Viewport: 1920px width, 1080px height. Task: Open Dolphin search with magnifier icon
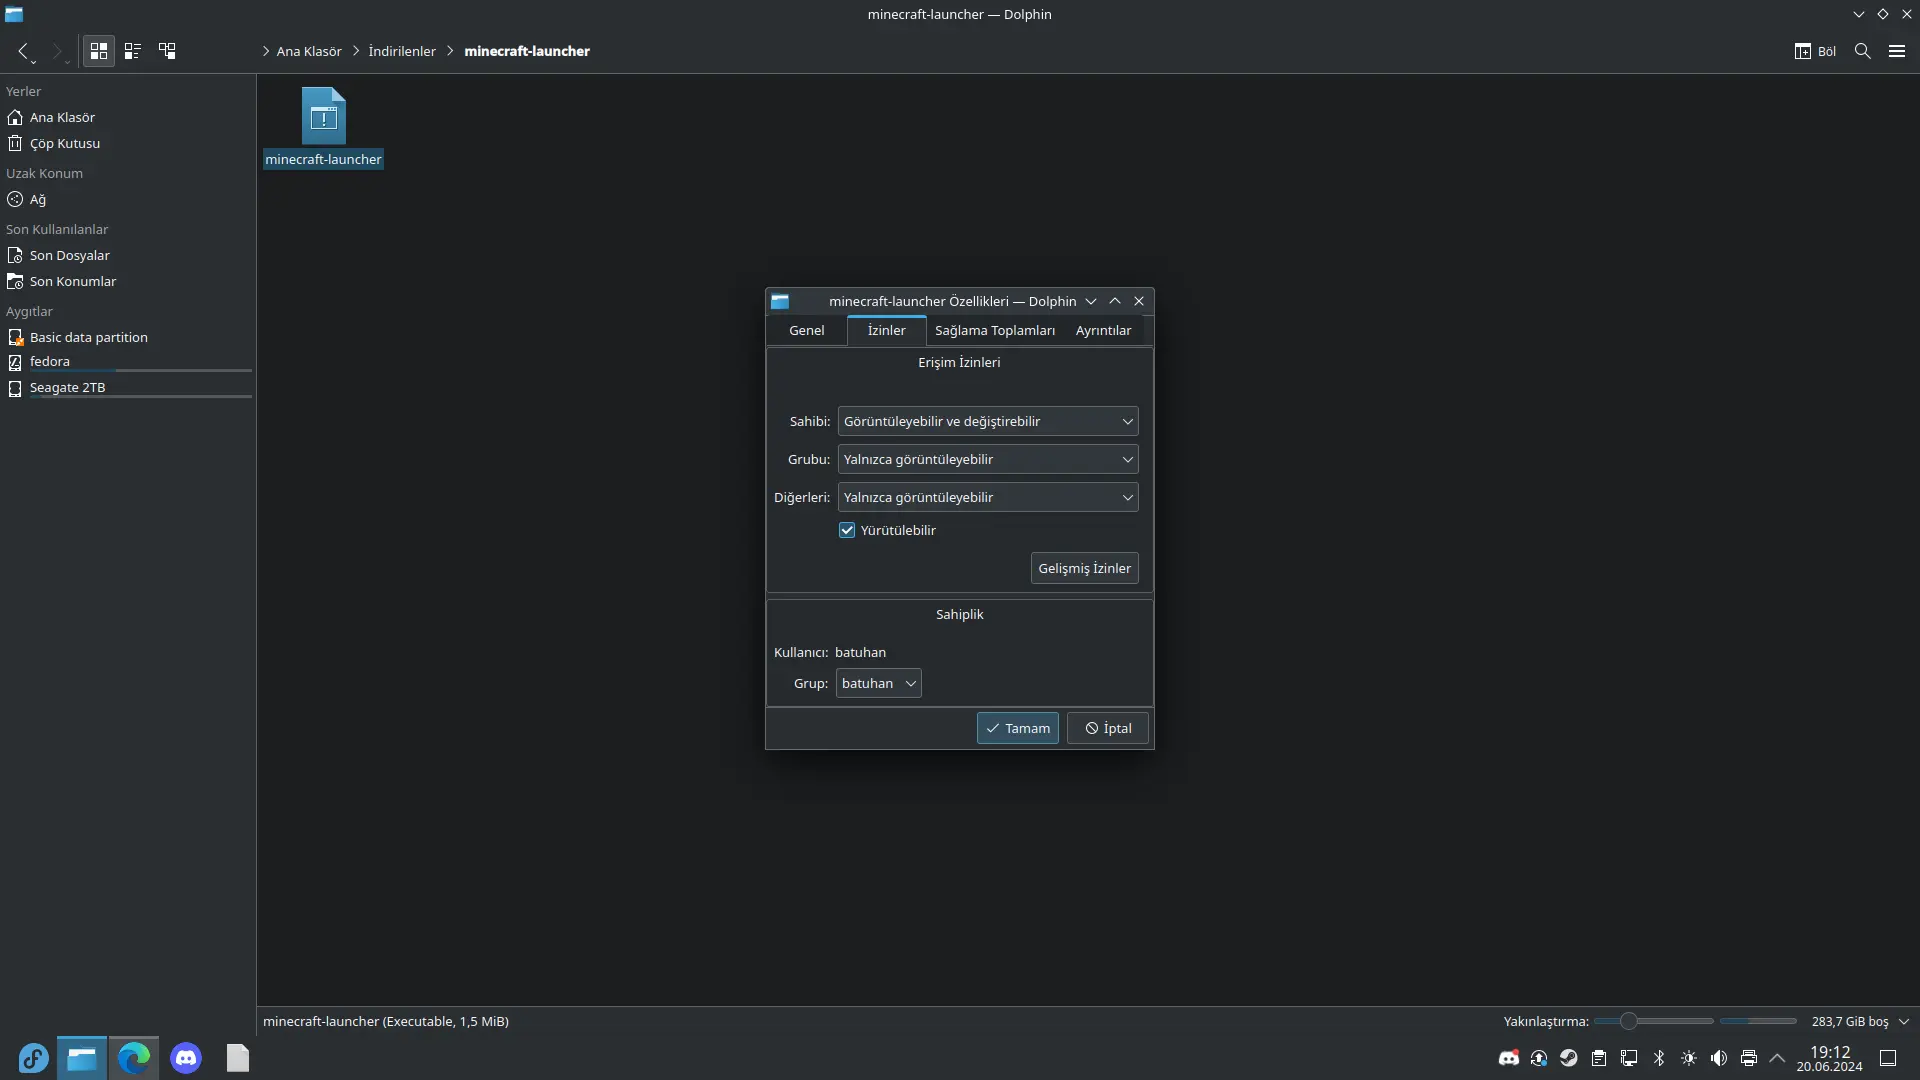pyautogui.click(x=1863, y=51)
